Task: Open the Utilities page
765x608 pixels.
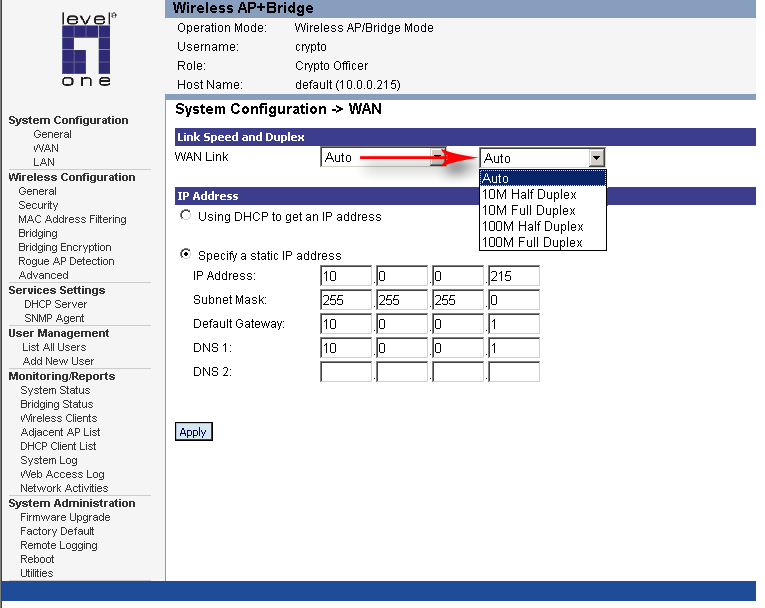Action: coord(37,573)
